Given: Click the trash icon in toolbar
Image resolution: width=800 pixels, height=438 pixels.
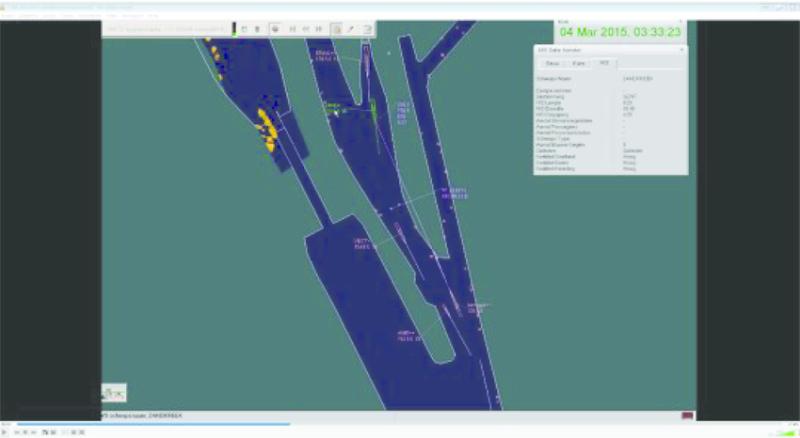Looking at the screenshot, I should 257,29.
